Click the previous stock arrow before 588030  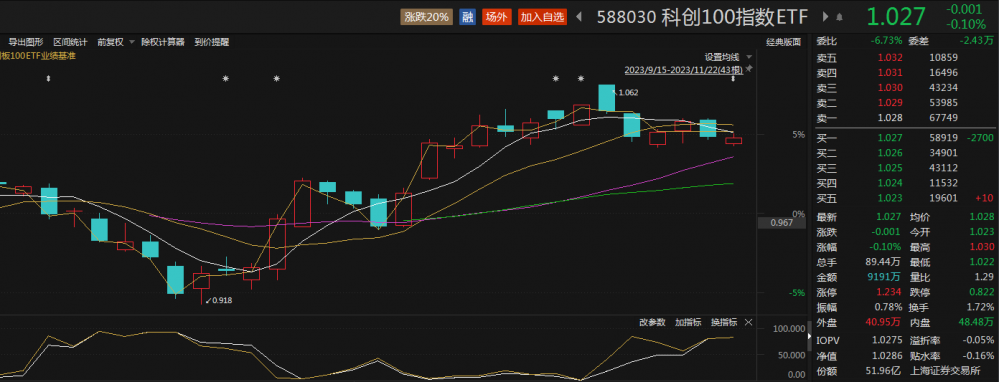point(579,17)
